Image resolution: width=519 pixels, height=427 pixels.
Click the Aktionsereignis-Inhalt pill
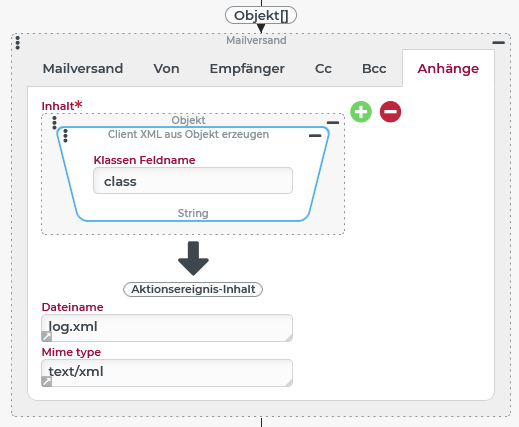[193, 289]
